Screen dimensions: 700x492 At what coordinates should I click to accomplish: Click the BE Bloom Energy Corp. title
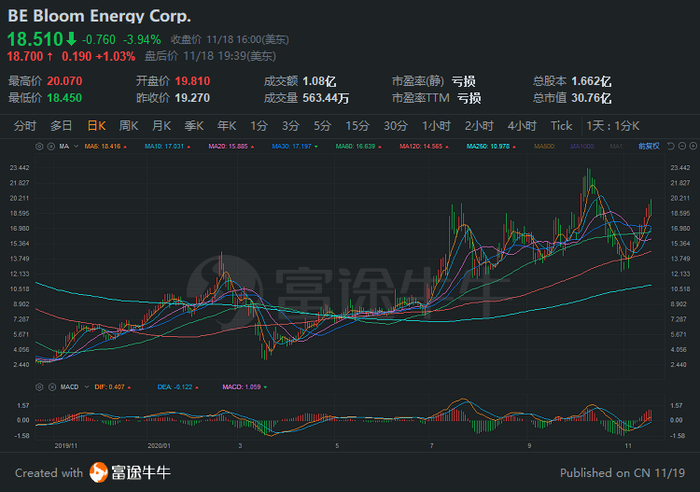99,16
